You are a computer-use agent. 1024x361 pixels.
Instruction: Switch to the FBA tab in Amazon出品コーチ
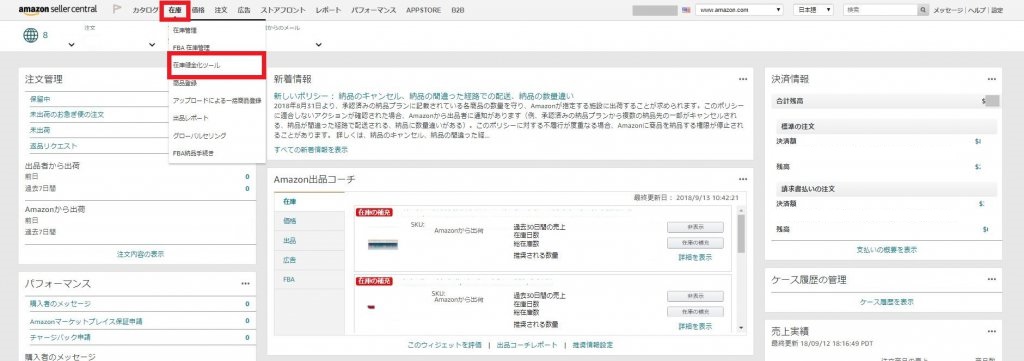pos(309,279)
